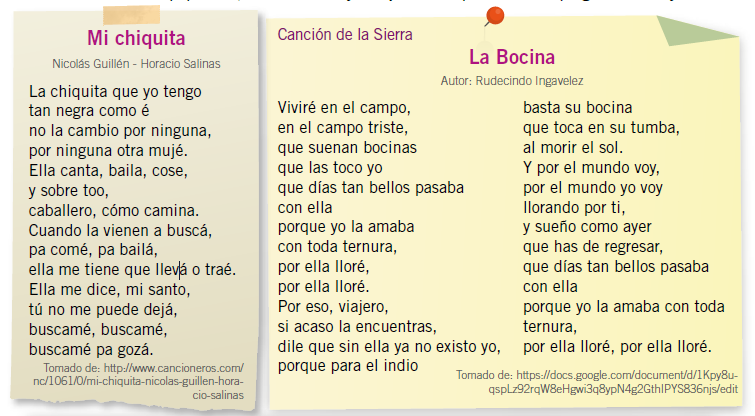Click the line "basta su bocina"
This screenshot has width=755, height=416.
[574, 106]
